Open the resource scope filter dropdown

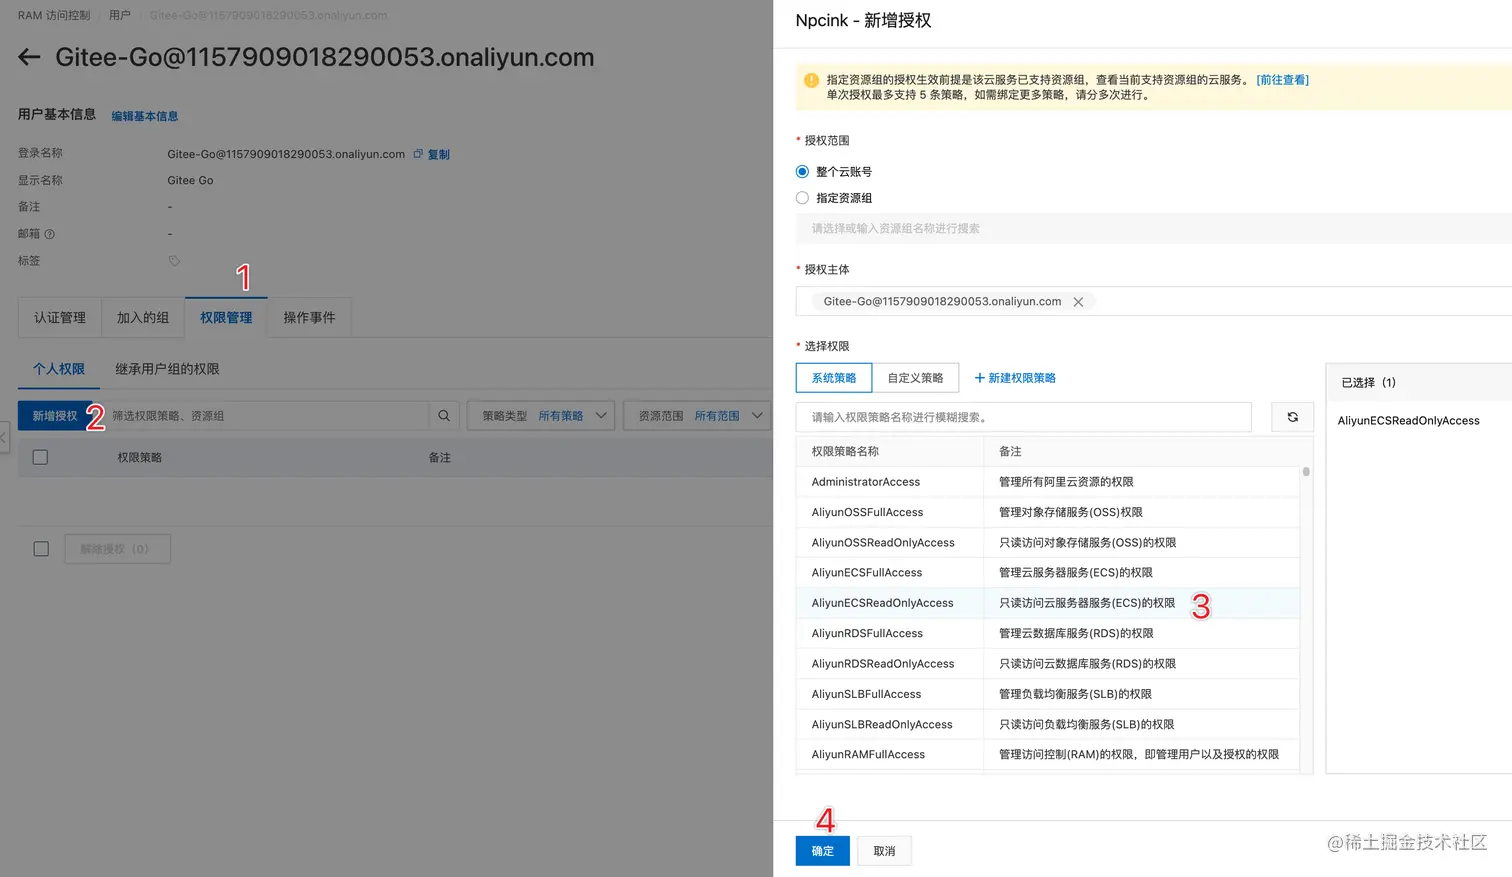click(697, 416)
